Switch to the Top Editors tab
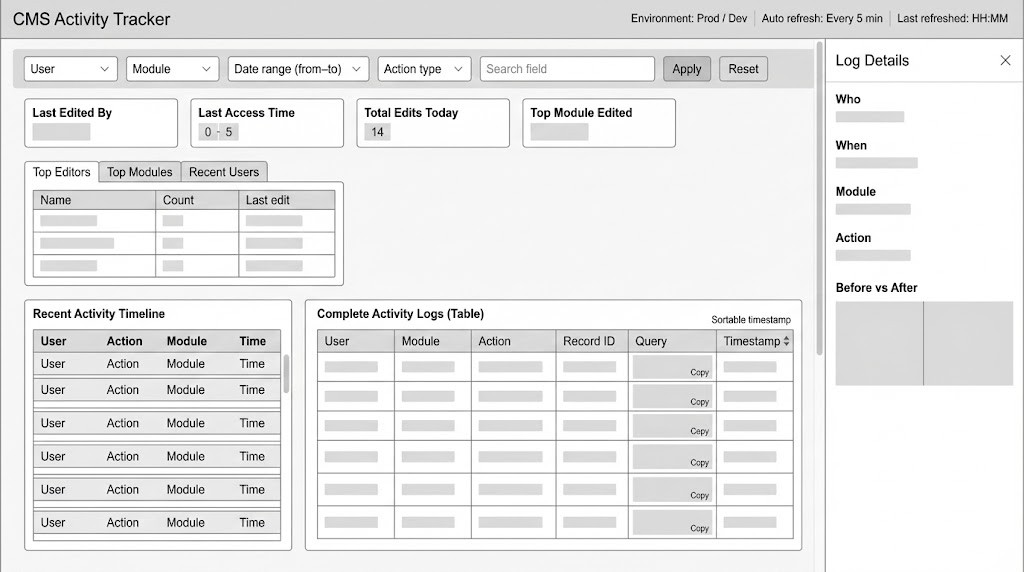This screenshot has height=572, width=1024. click(x=61, y=172)
